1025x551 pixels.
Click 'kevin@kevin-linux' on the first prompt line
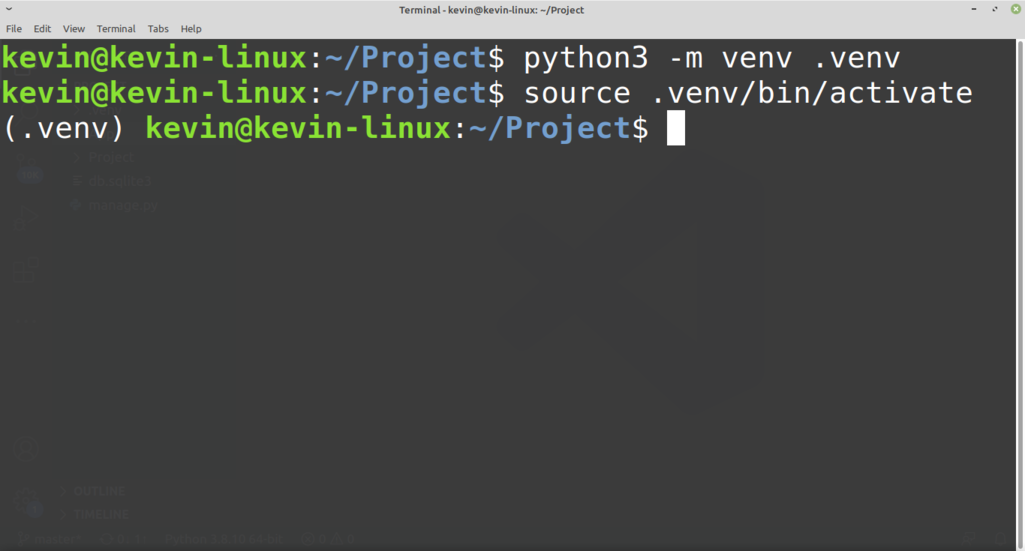click(x=155, y=58)
